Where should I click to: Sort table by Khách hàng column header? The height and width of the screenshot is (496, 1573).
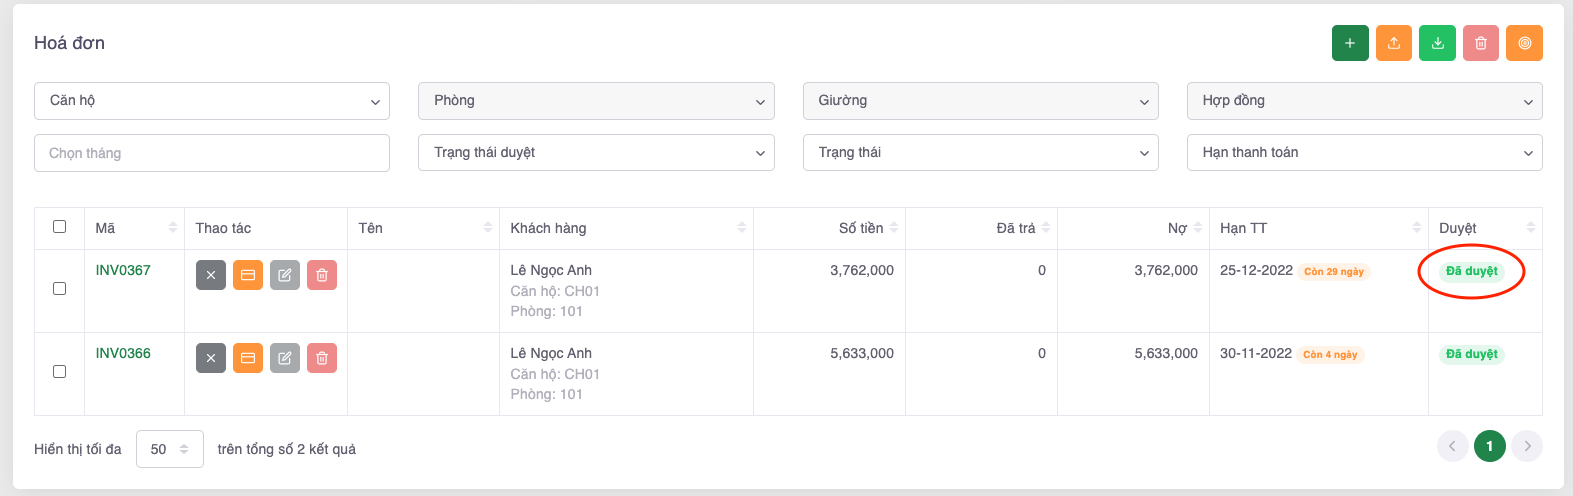point(548,228)
